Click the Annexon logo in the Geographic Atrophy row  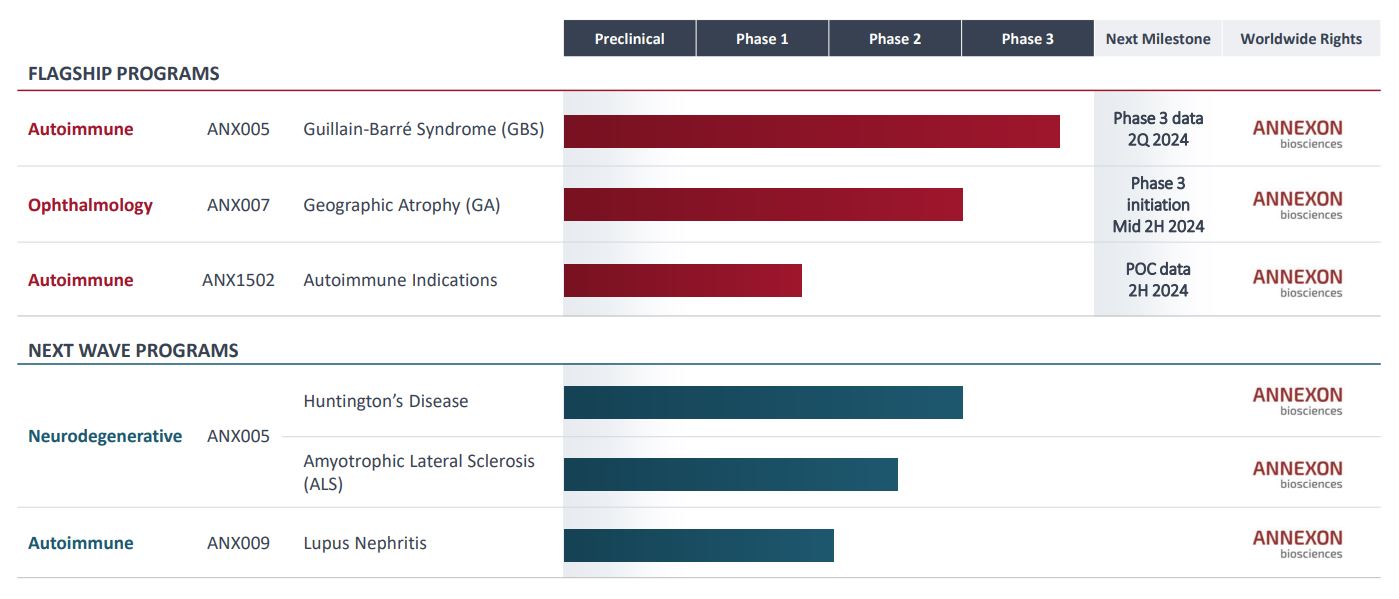(1297, 204)
